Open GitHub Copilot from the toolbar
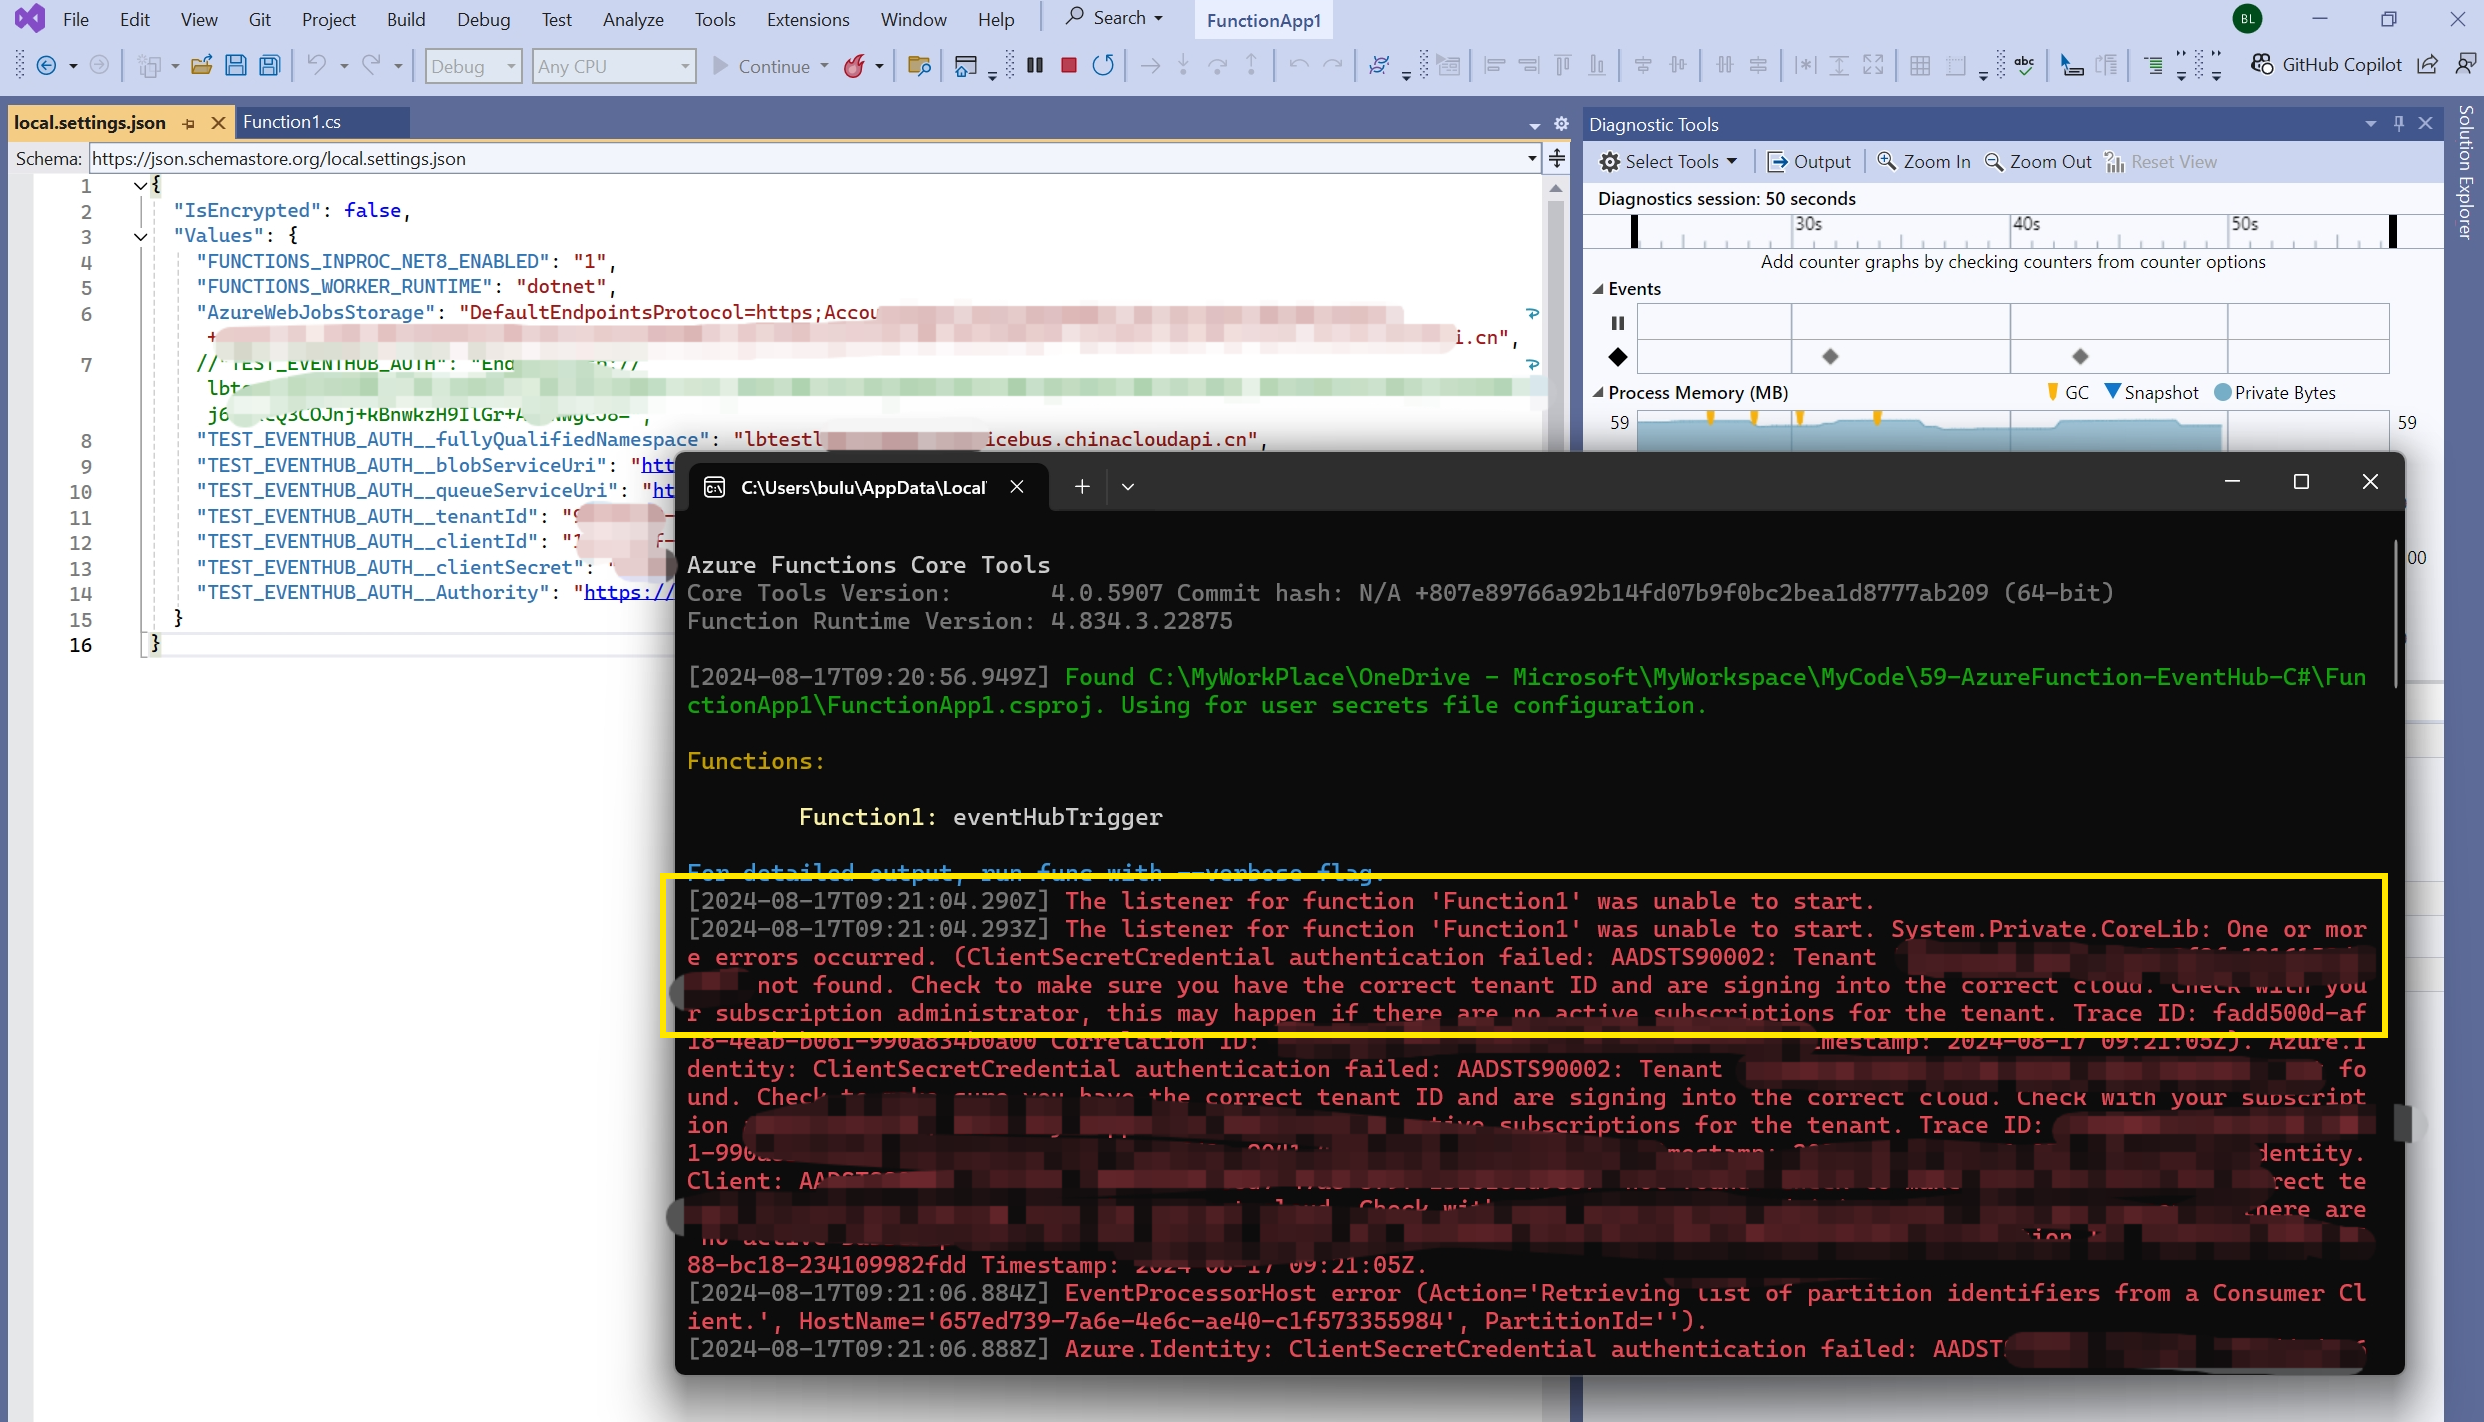 (2326, 65)
